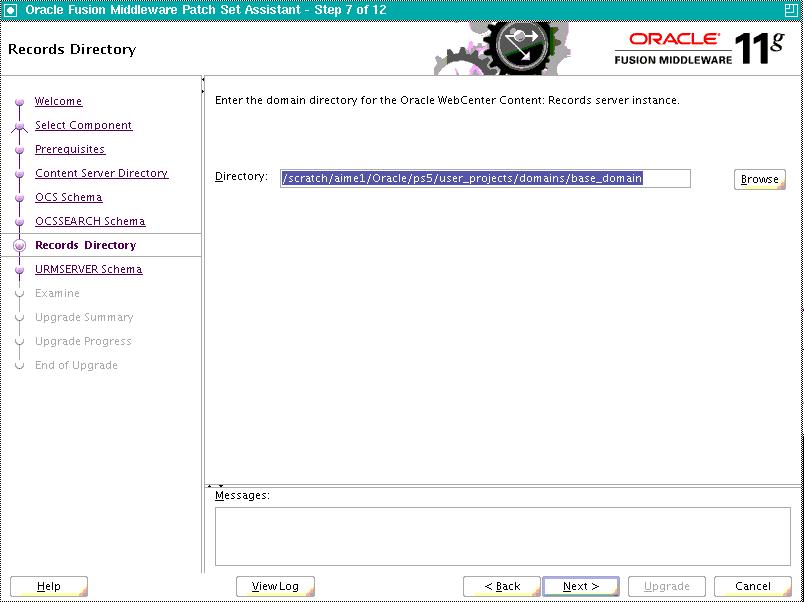This screenshot has width=804, height=602.
Task: Open the OCSSEARCH Schema step
Action: [90, 222]
